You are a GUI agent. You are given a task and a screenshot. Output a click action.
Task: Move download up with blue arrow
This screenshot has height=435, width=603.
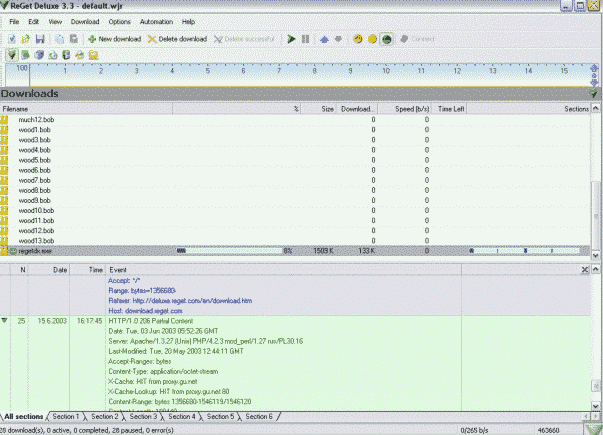coord(324,39)
